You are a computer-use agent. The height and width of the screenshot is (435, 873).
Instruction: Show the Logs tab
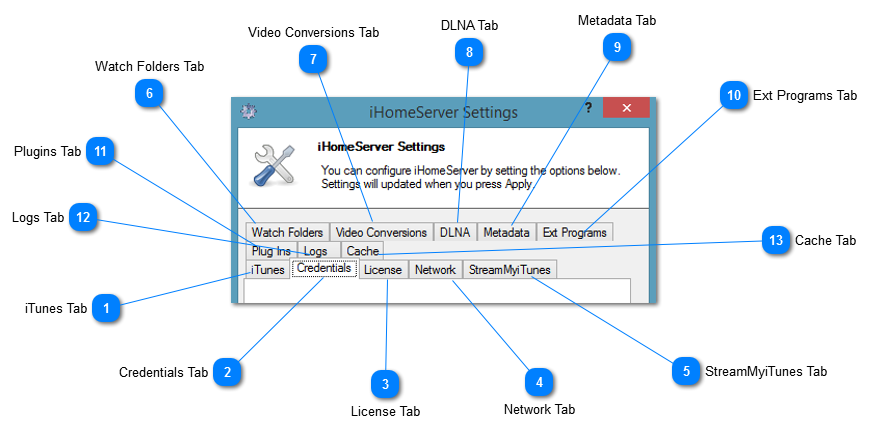pyautogui.click(x=319, y=251)
